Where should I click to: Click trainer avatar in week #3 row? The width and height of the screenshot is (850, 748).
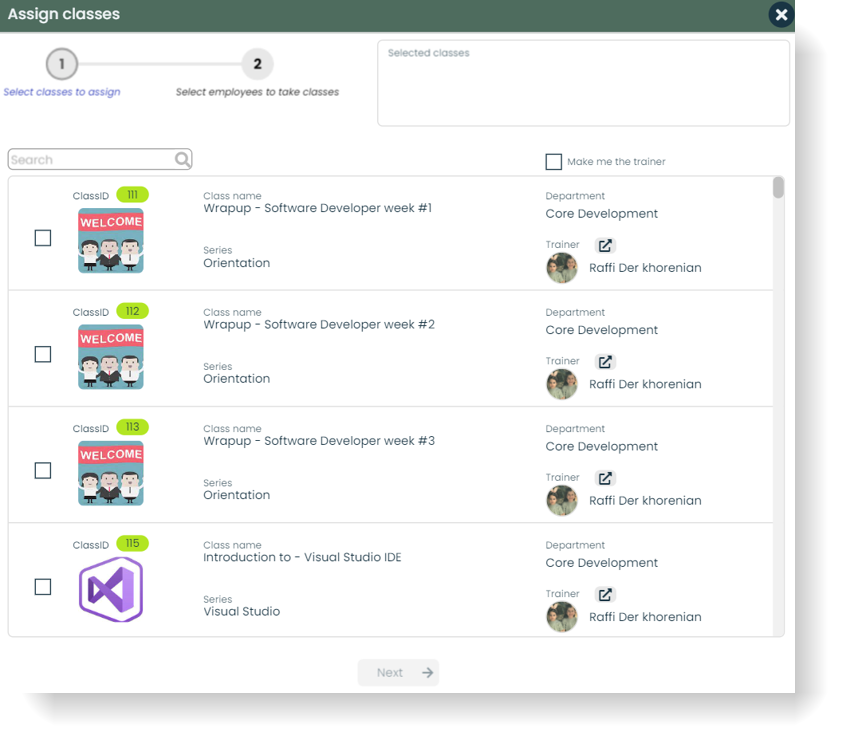(x=562, y=500)
